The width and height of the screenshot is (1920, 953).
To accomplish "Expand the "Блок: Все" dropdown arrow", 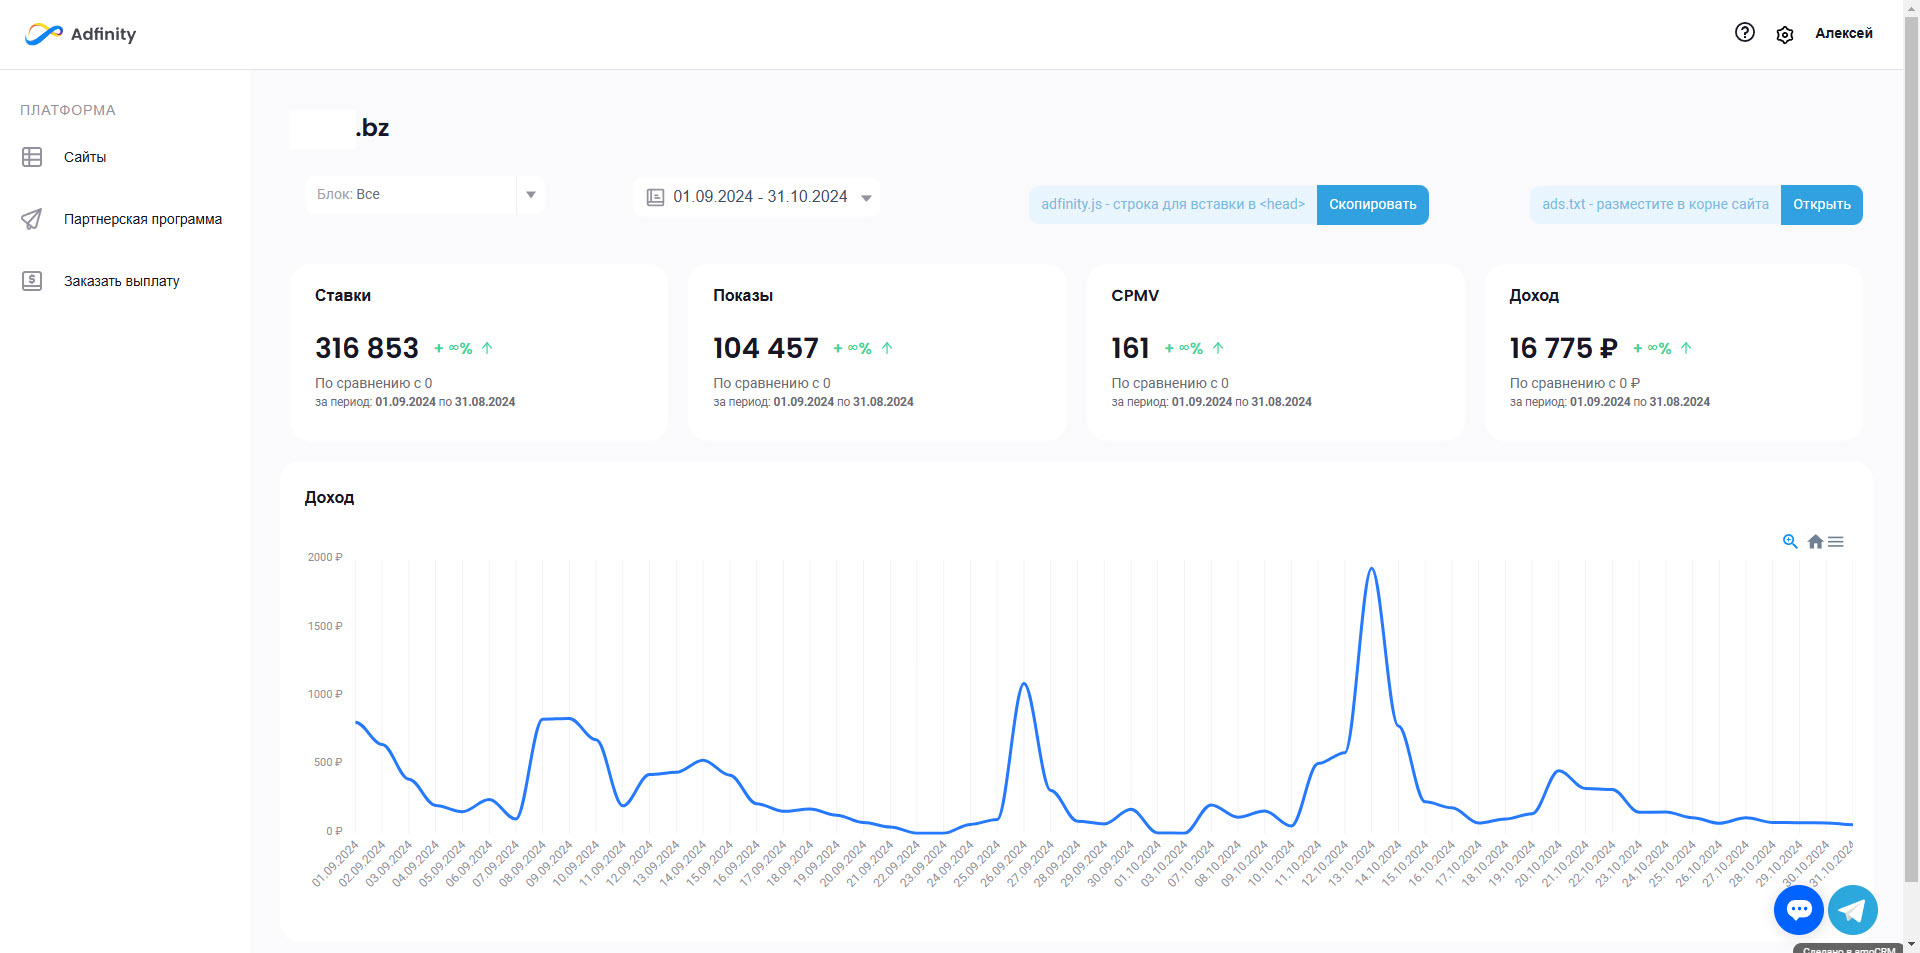I will (531, 195).
